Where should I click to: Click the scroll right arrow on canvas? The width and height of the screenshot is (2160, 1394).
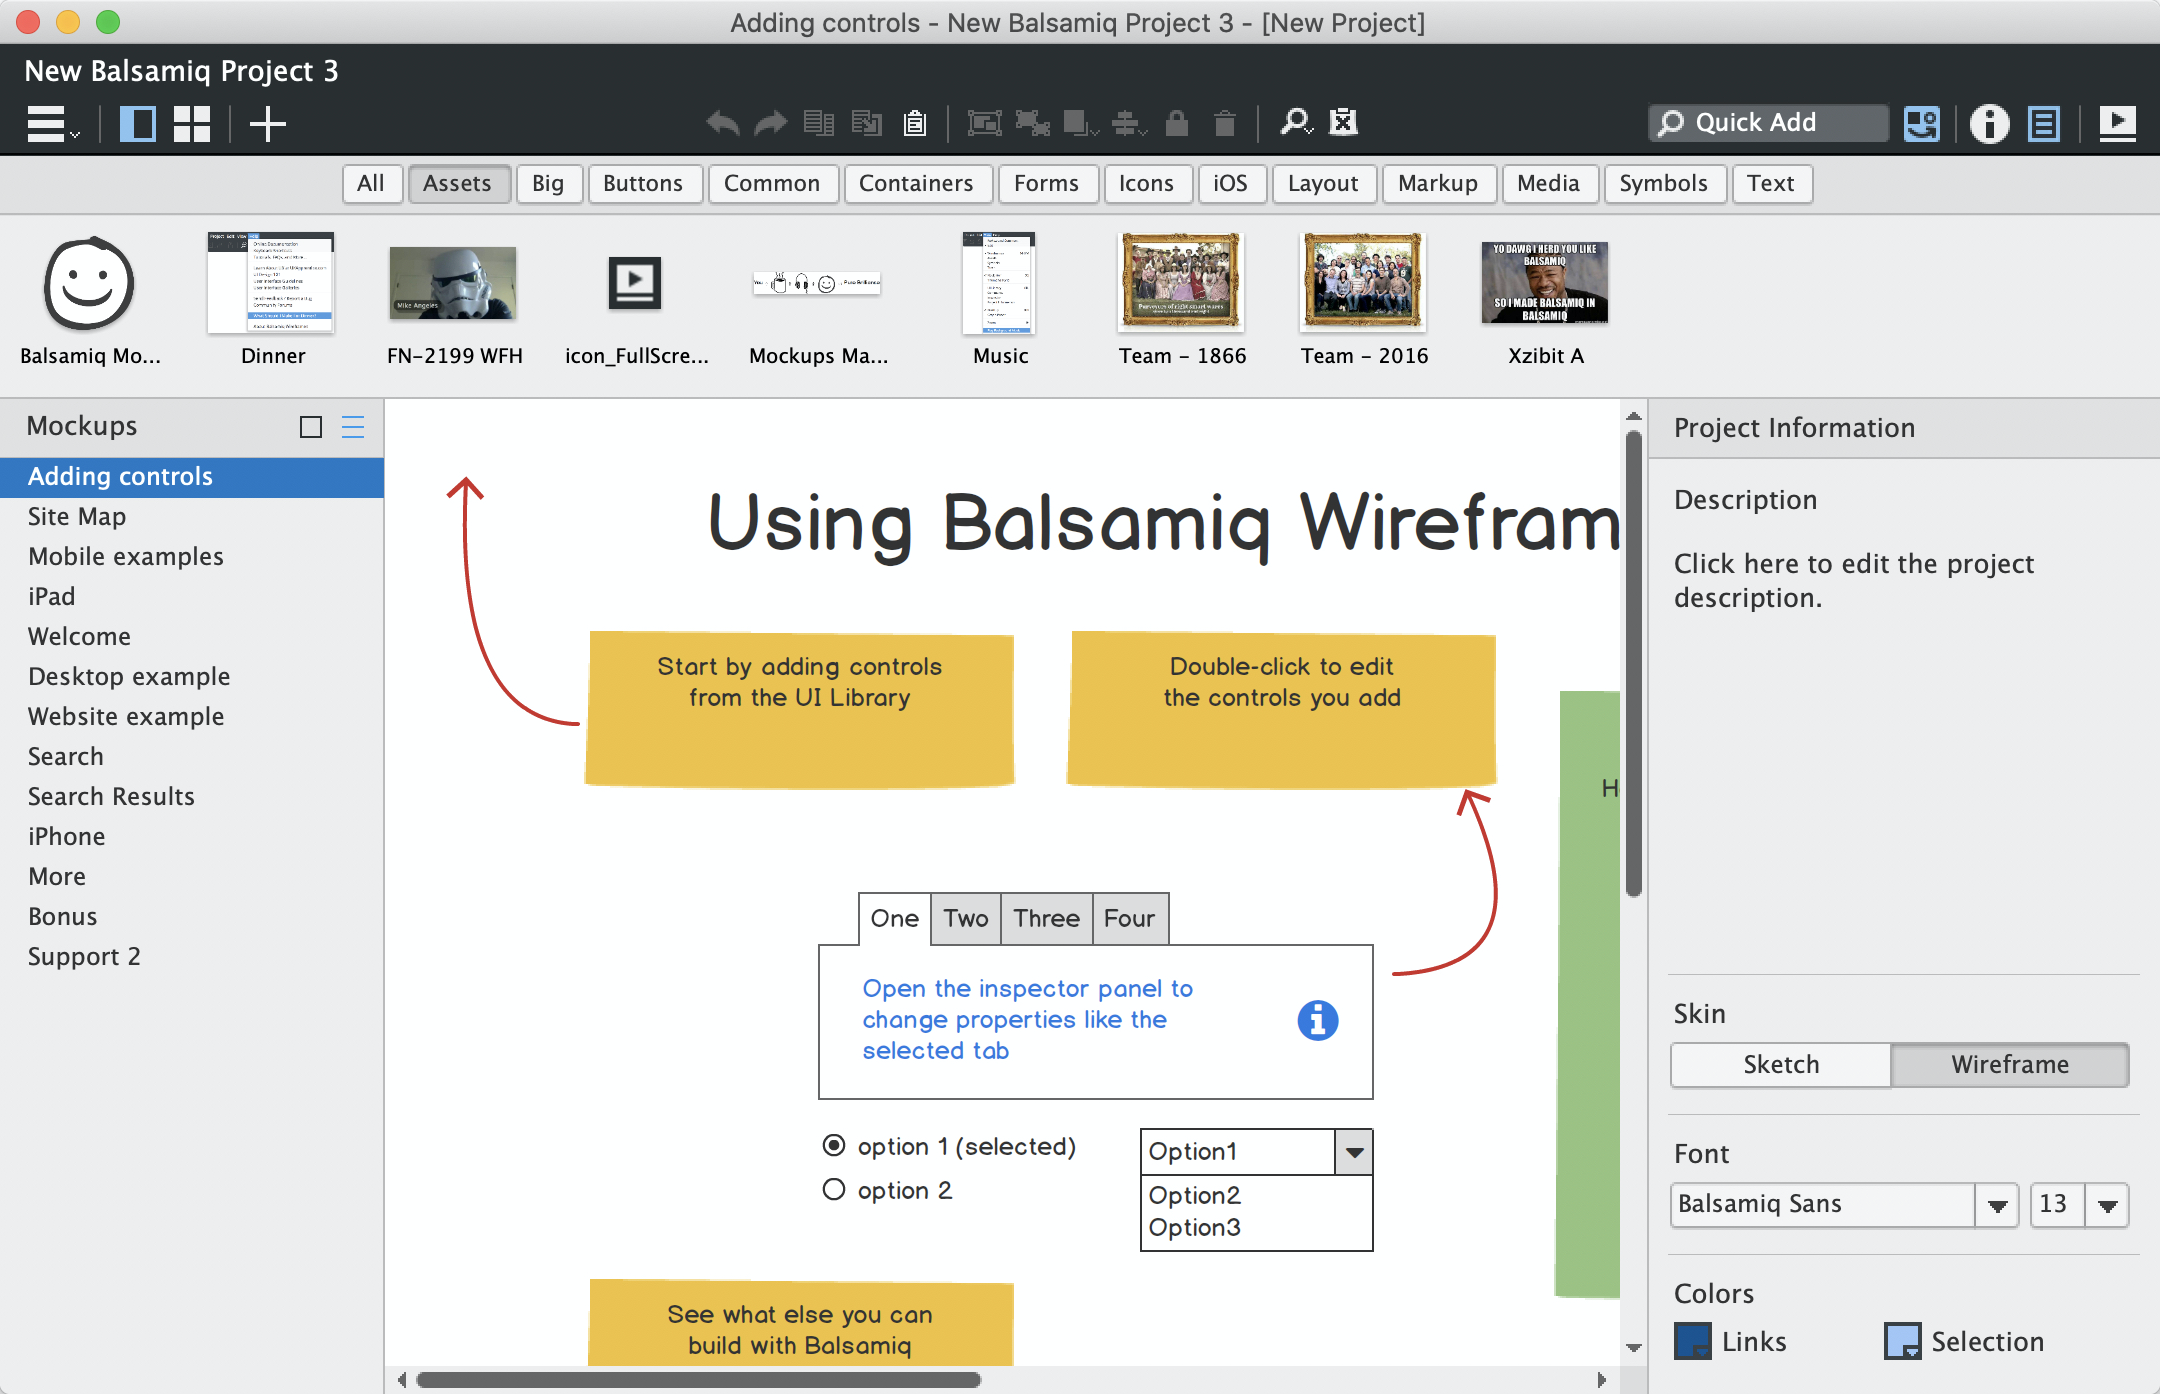(1602, 1380)
